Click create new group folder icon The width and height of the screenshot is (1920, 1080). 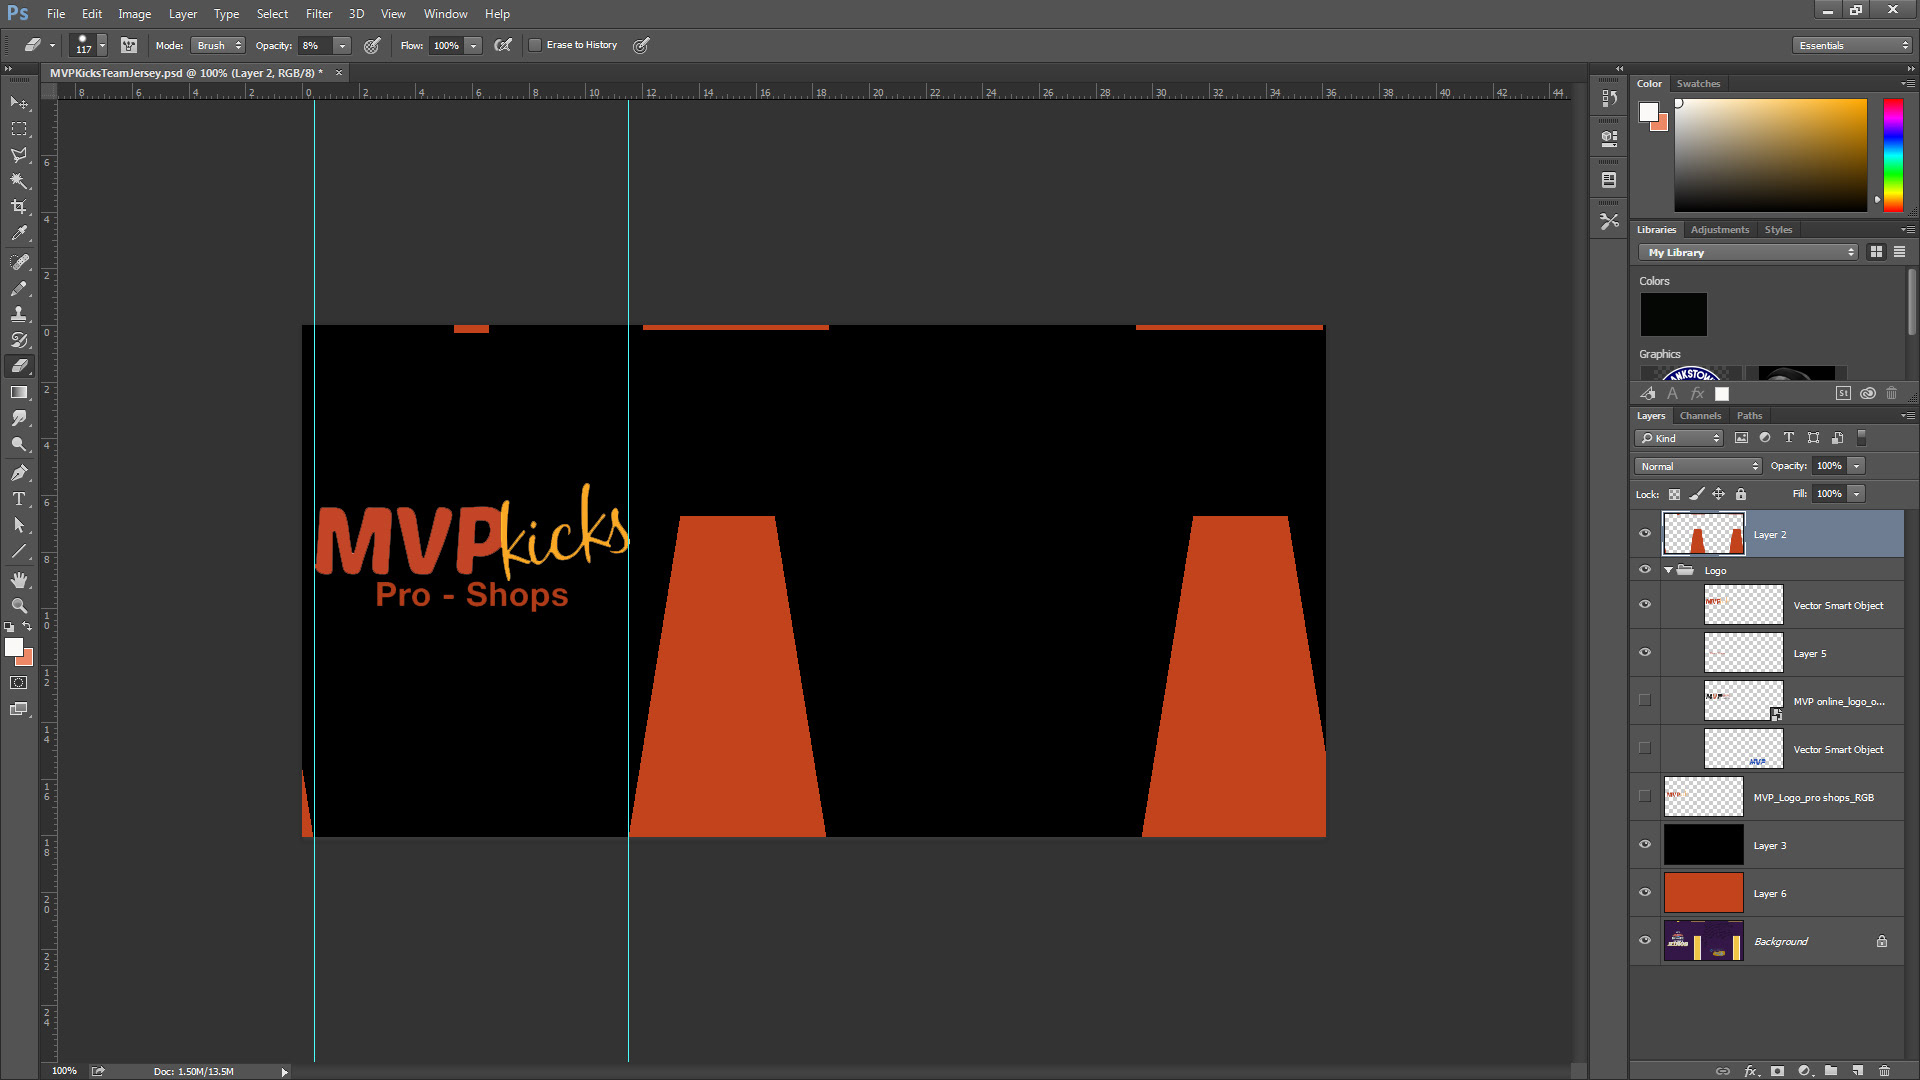point(1830,1070)
